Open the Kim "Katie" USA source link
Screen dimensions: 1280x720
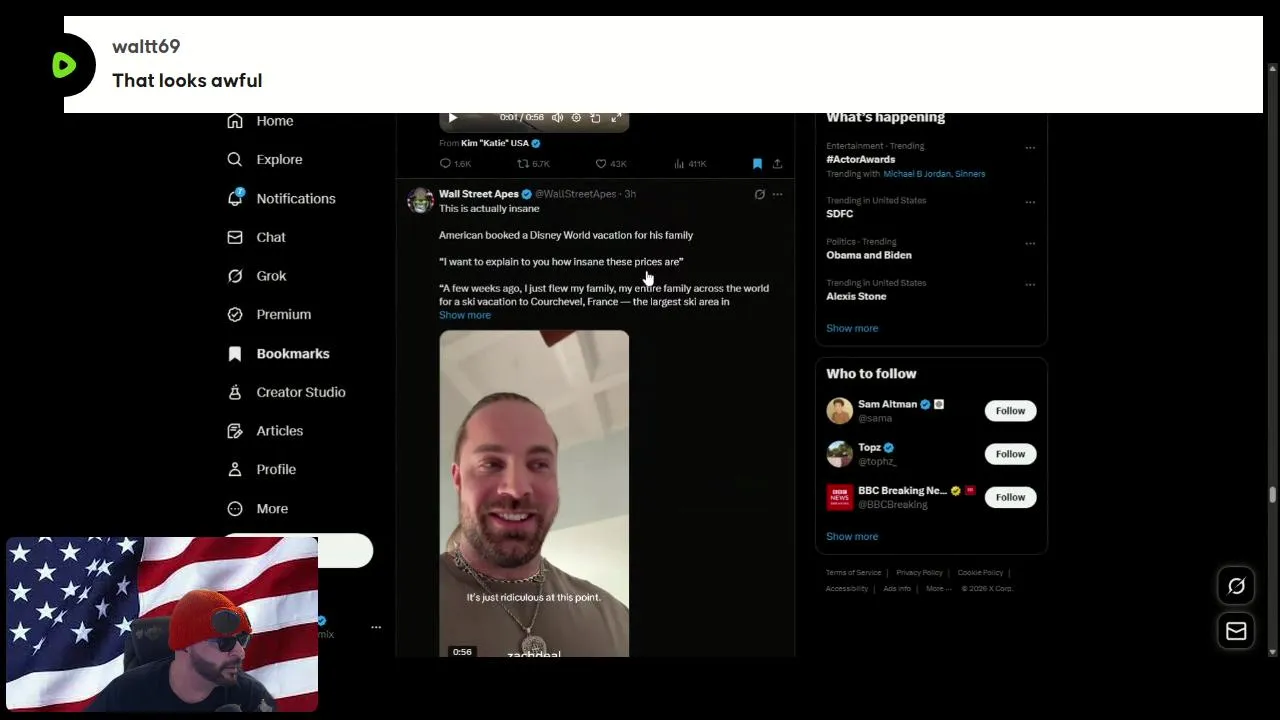500,143
